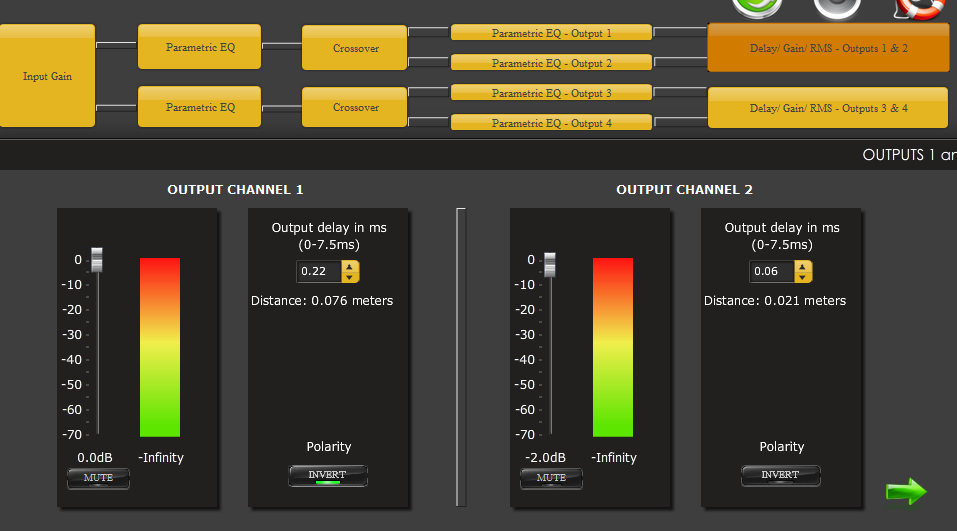Decrease Channel 2 output delay with down arrow
957x531 pixels.
pos(803,277)
